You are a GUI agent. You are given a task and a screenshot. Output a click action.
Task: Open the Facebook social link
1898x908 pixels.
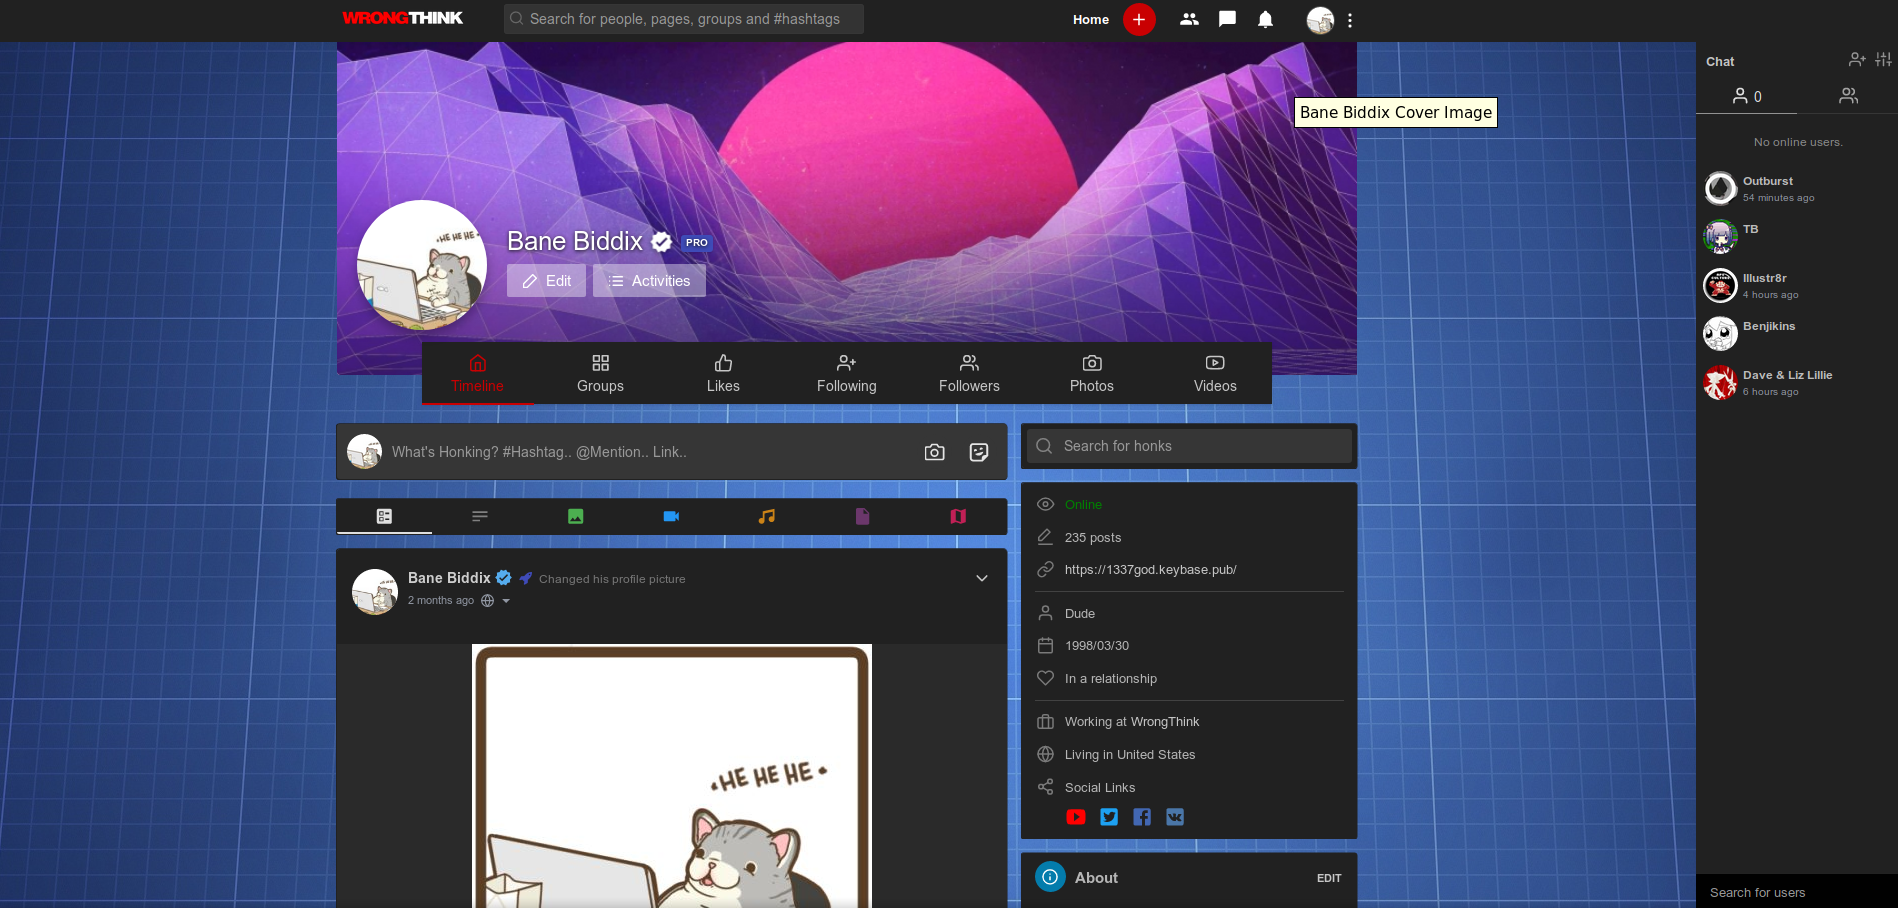click(1142, 817)
